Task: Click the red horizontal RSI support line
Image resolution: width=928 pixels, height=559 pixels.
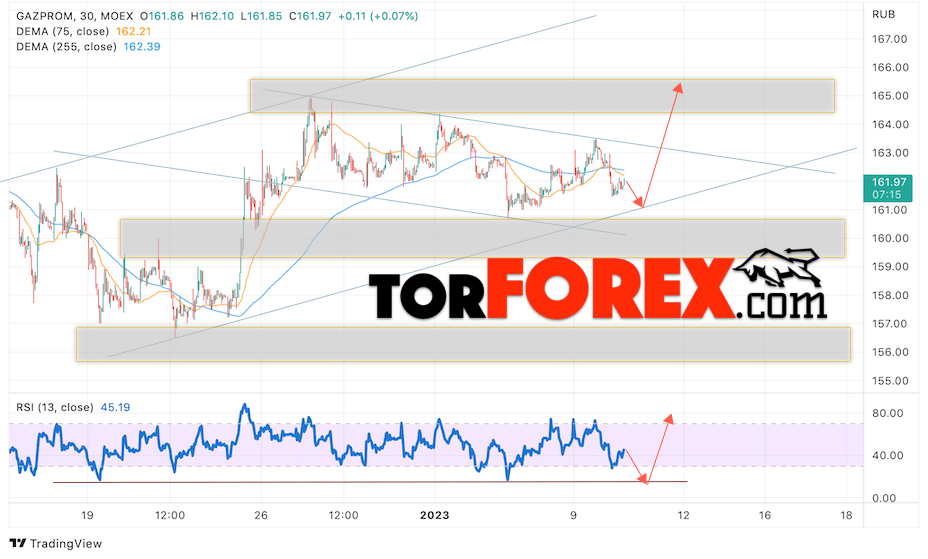Action: pos(370,482)
